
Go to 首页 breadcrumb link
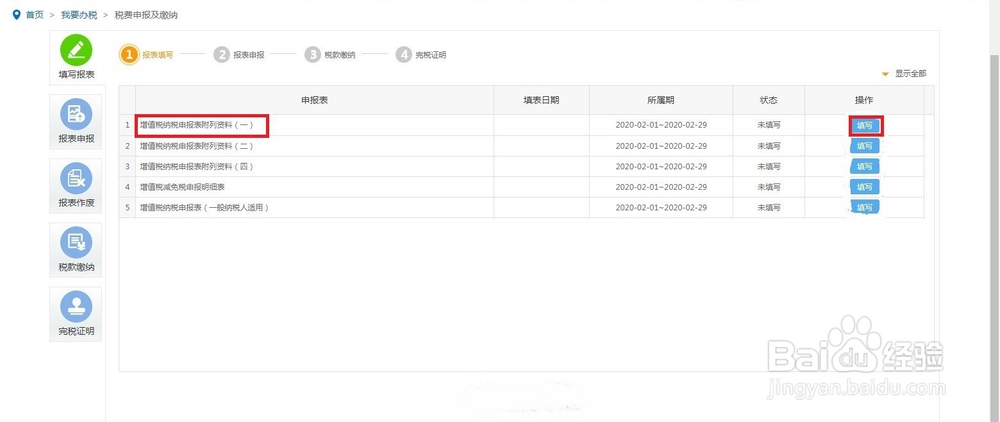tap(34, 15)
